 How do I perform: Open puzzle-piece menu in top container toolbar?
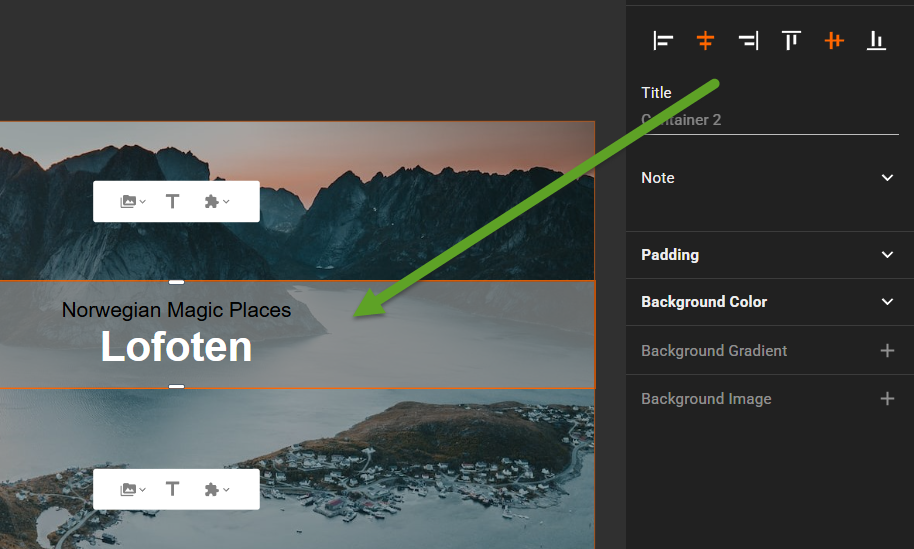tap(216, 202)
